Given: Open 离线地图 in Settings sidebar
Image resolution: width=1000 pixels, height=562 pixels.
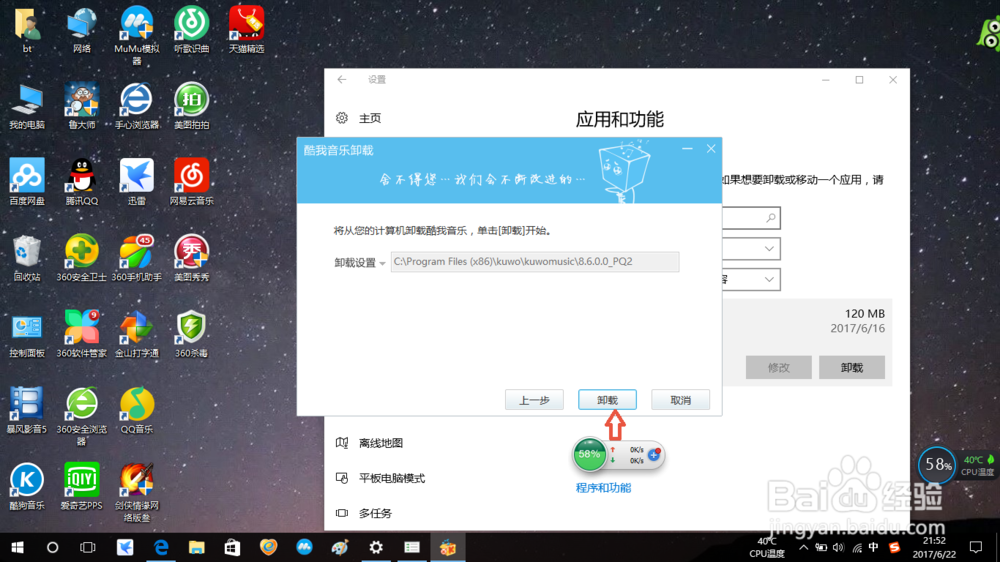Looking at the screenshot, I should (x=370, y=443).
